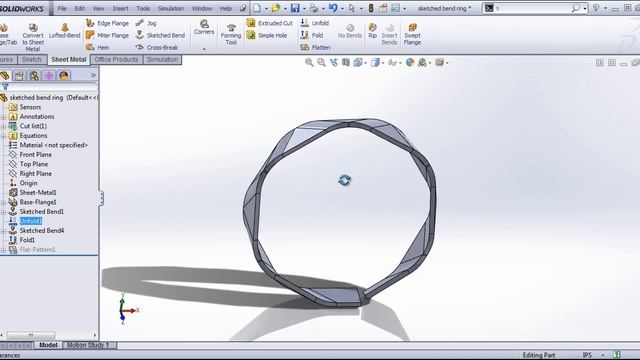Click the Zoom to Area icon
Viewport: 640px width, 360px height.
coord(321,62)
